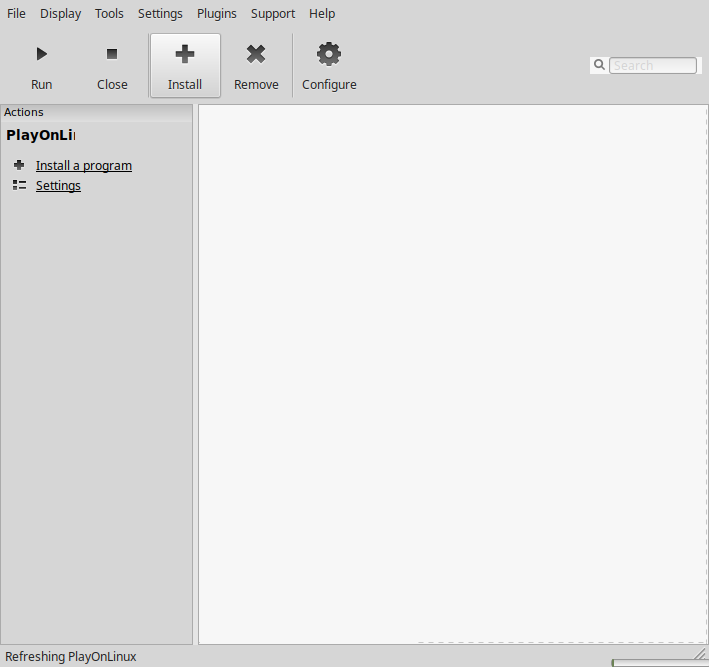Follow the Settings link in Actions panel
The width and height of the screenshot is (709, 667).
pyautogui.click(x=58, y=185)
